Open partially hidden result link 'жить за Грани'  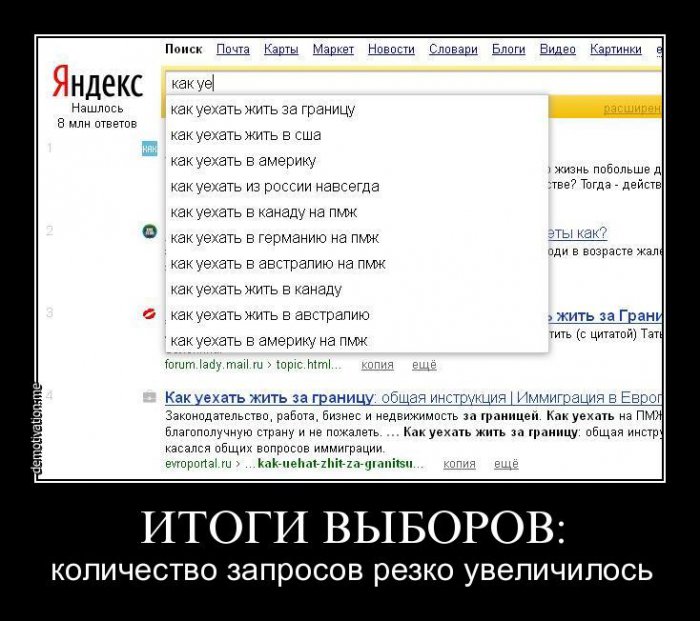pos(605,316)
